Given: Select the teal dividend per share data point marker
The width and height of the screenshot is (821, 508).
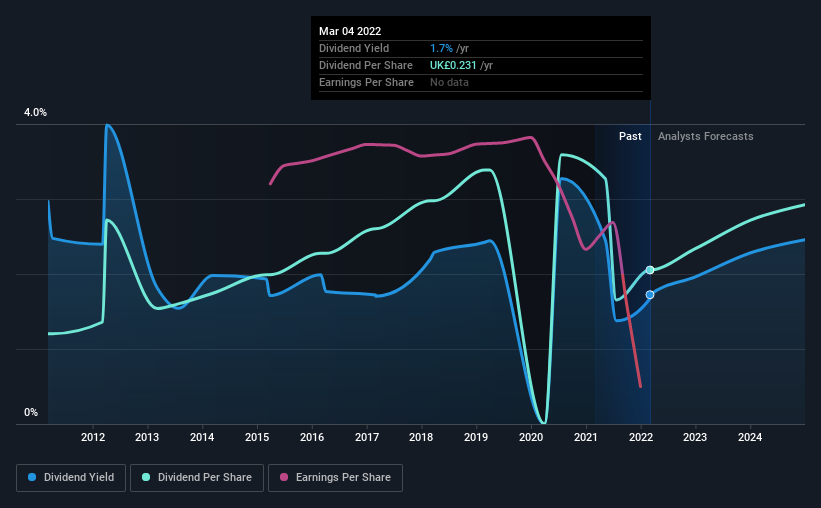Looking at the screenshot, I should click(x=650, y=270).
